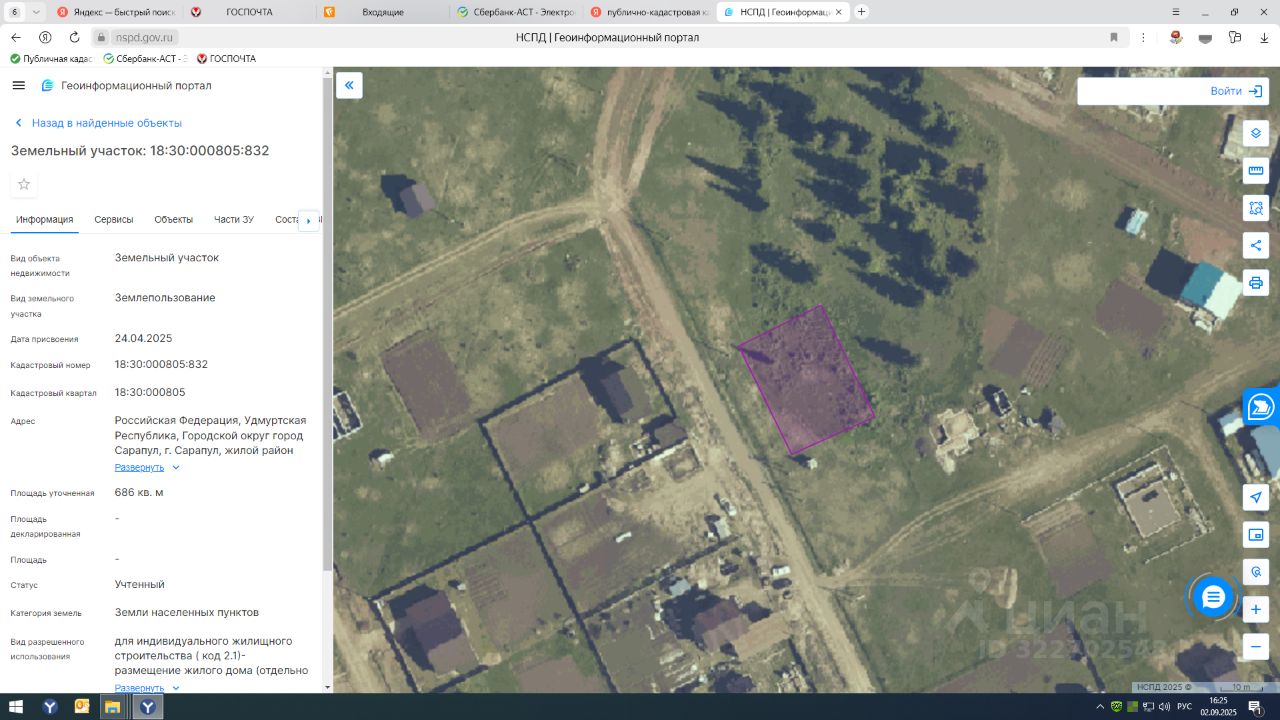Click the assignment date 24.04.2025

tap(144, 338)
